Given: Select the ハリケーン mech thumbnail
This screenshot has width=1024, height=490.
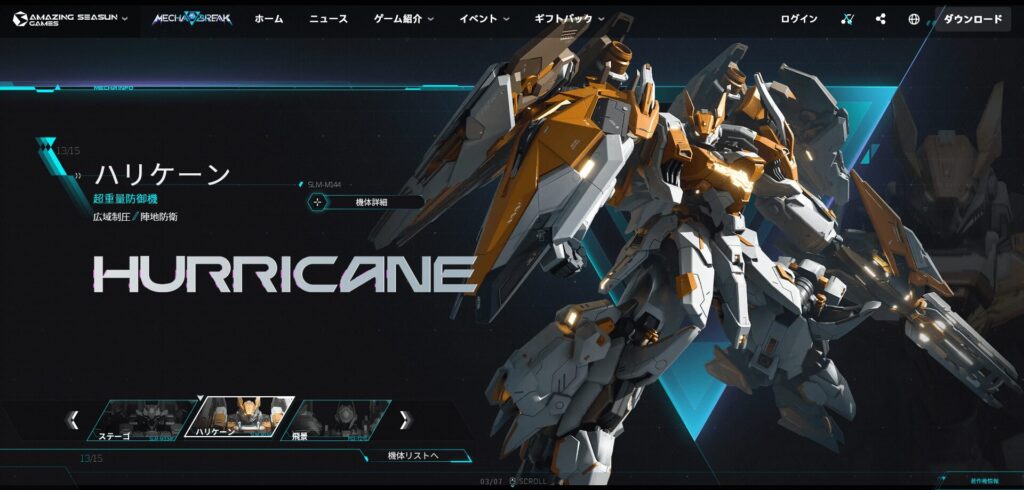Looking at the screenshot, I should 239,417.
